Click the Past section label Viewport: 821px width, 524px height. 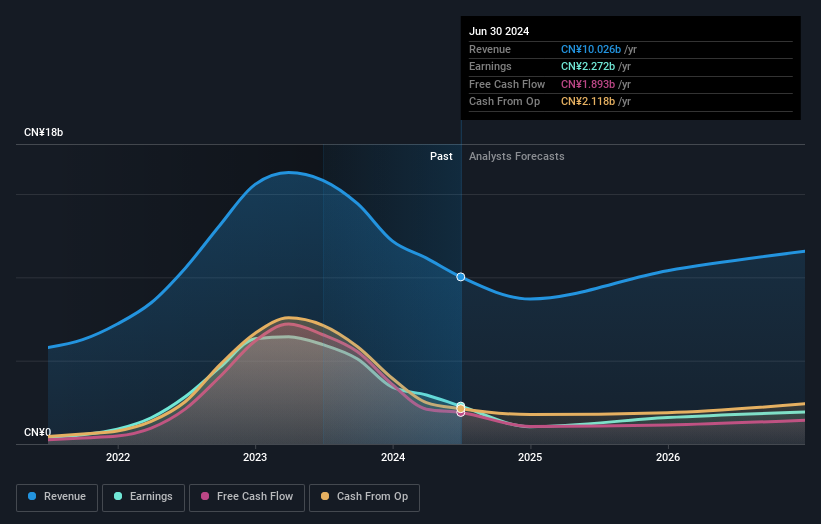pos(441,156)
